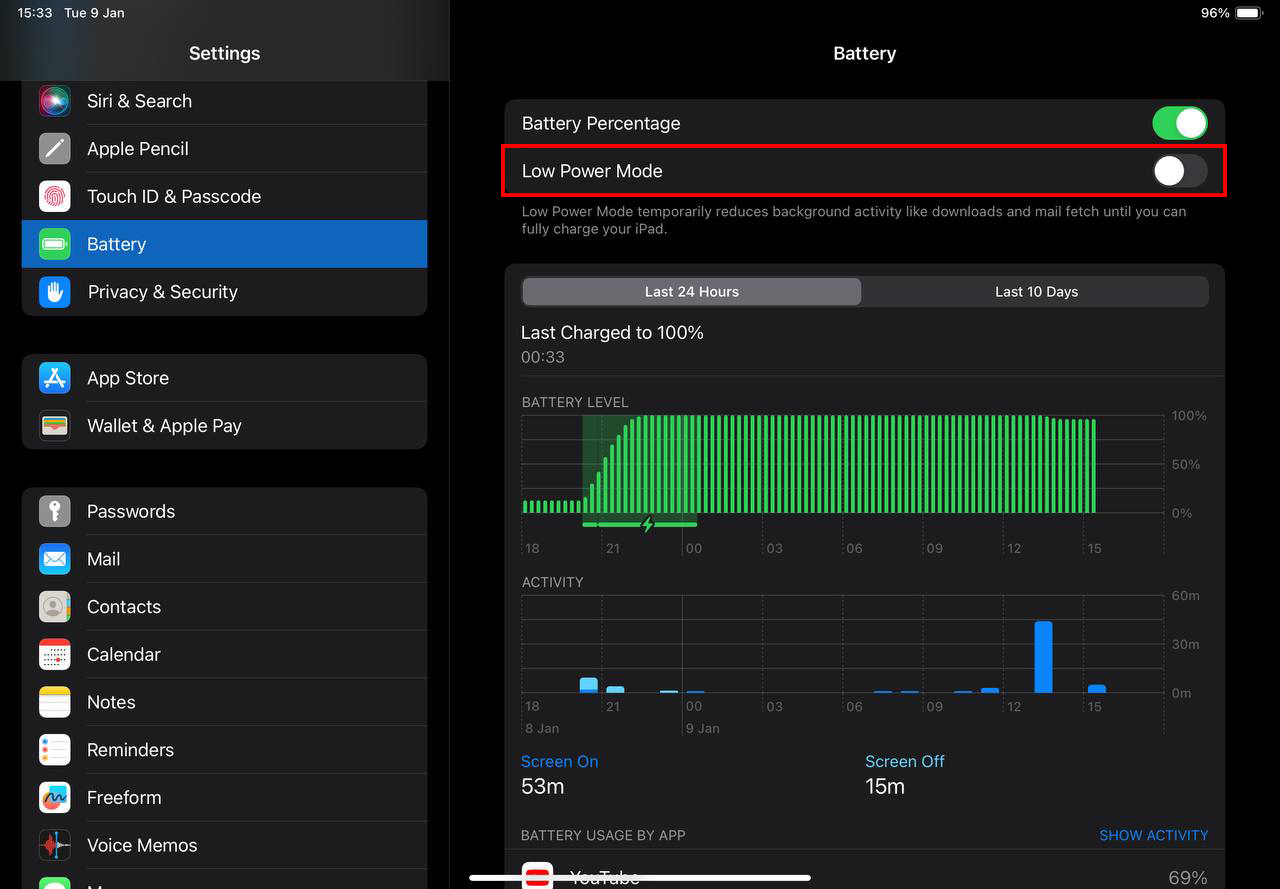The width and height of the screenshot is (1280, 889).
Task: Tap the Apple Pencil icon
Action: tap(55, 149)
